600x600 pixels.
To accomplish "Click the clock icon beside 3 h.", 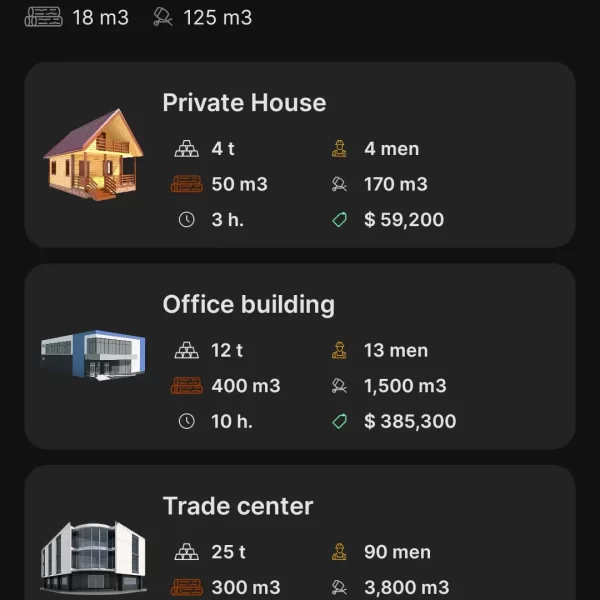I will point(186,220).
